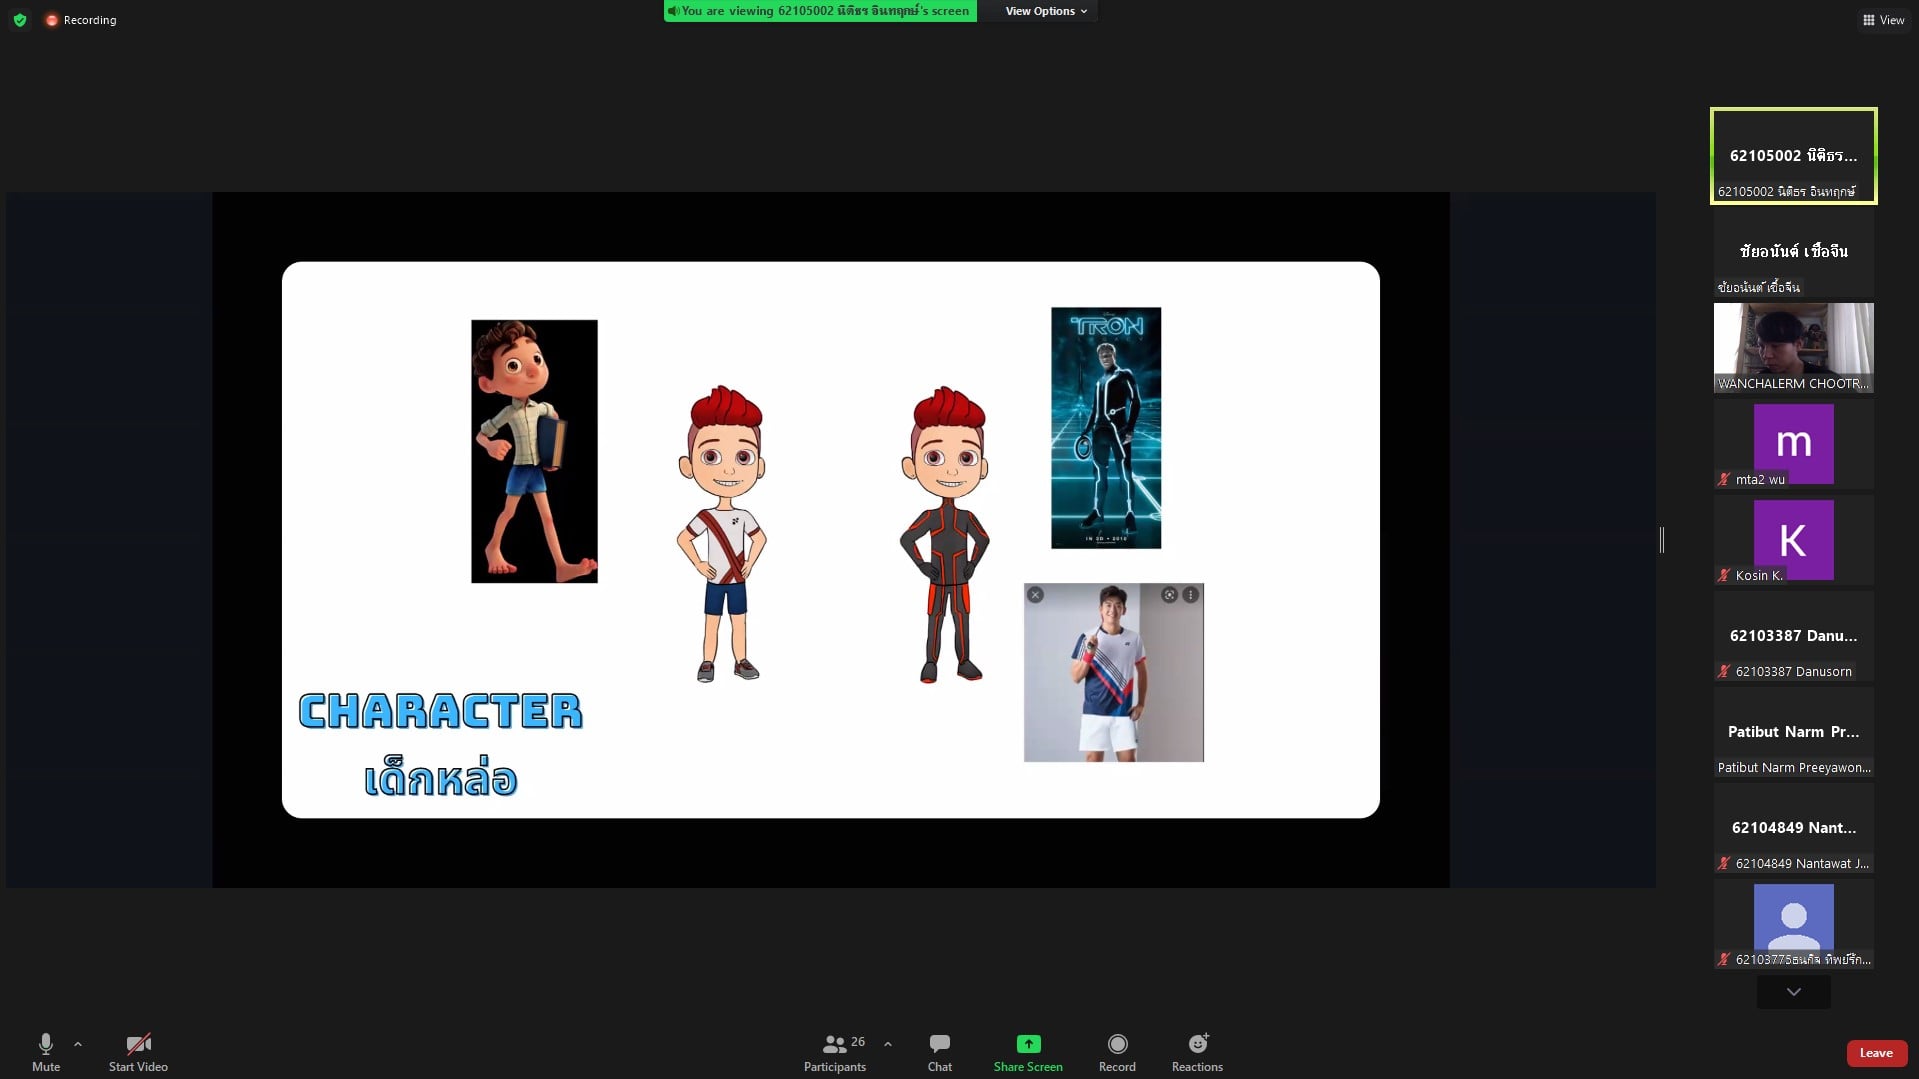Screen dimensions: 1919x1079
Task: Click the Share Screen button
Action: (x=1028, y=1052)
